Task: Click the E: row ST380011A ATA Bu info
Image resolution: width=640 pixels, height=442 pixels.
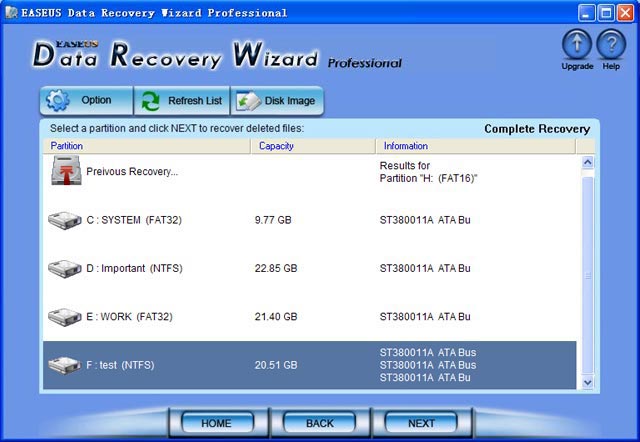Action: [x=425, y=316]
